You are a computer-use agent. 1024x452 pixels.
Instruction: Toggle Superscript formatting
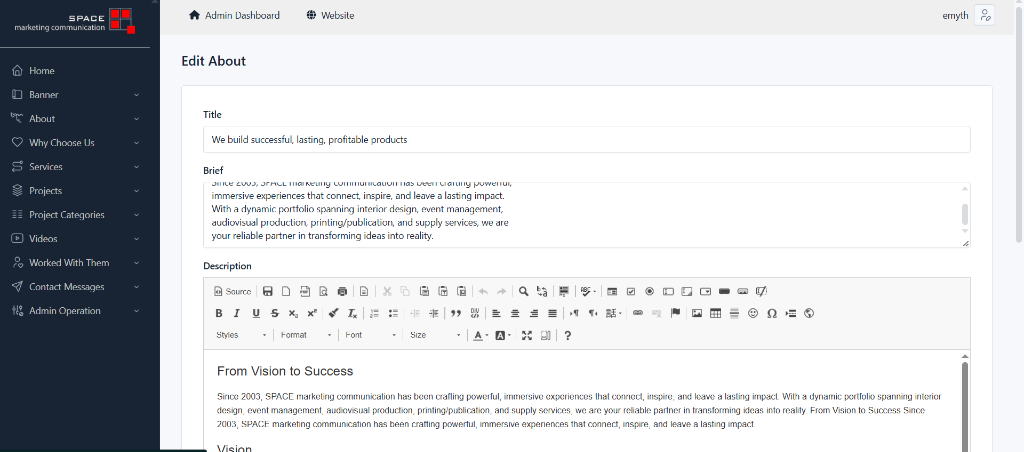pos(312,314)
